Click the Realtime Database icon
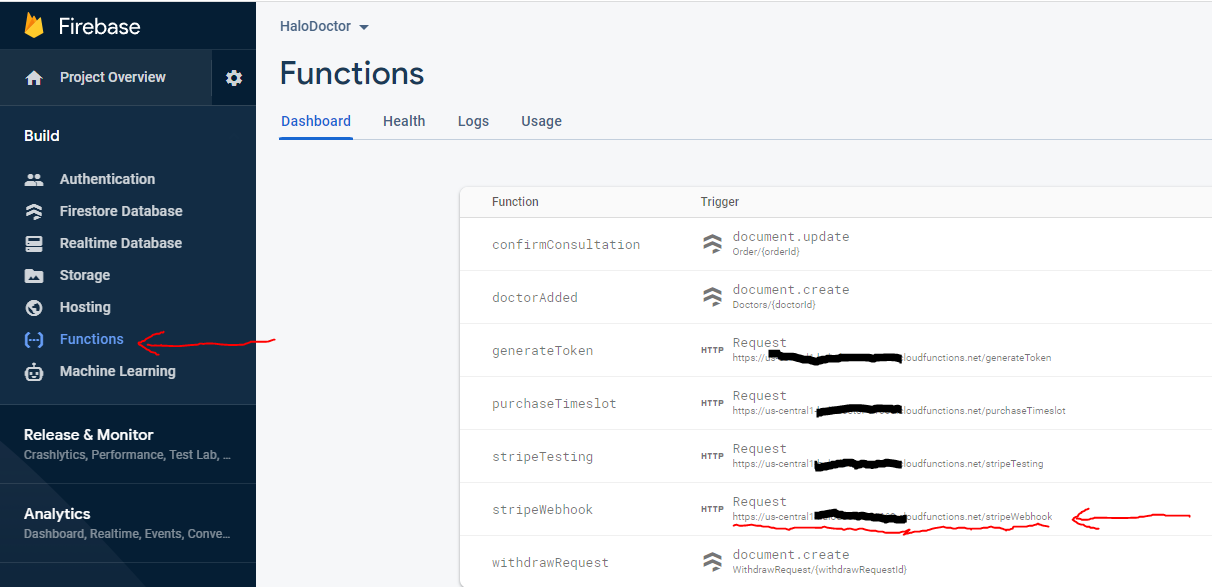The width and height of the screenshot is (1212, 587). 34,244
